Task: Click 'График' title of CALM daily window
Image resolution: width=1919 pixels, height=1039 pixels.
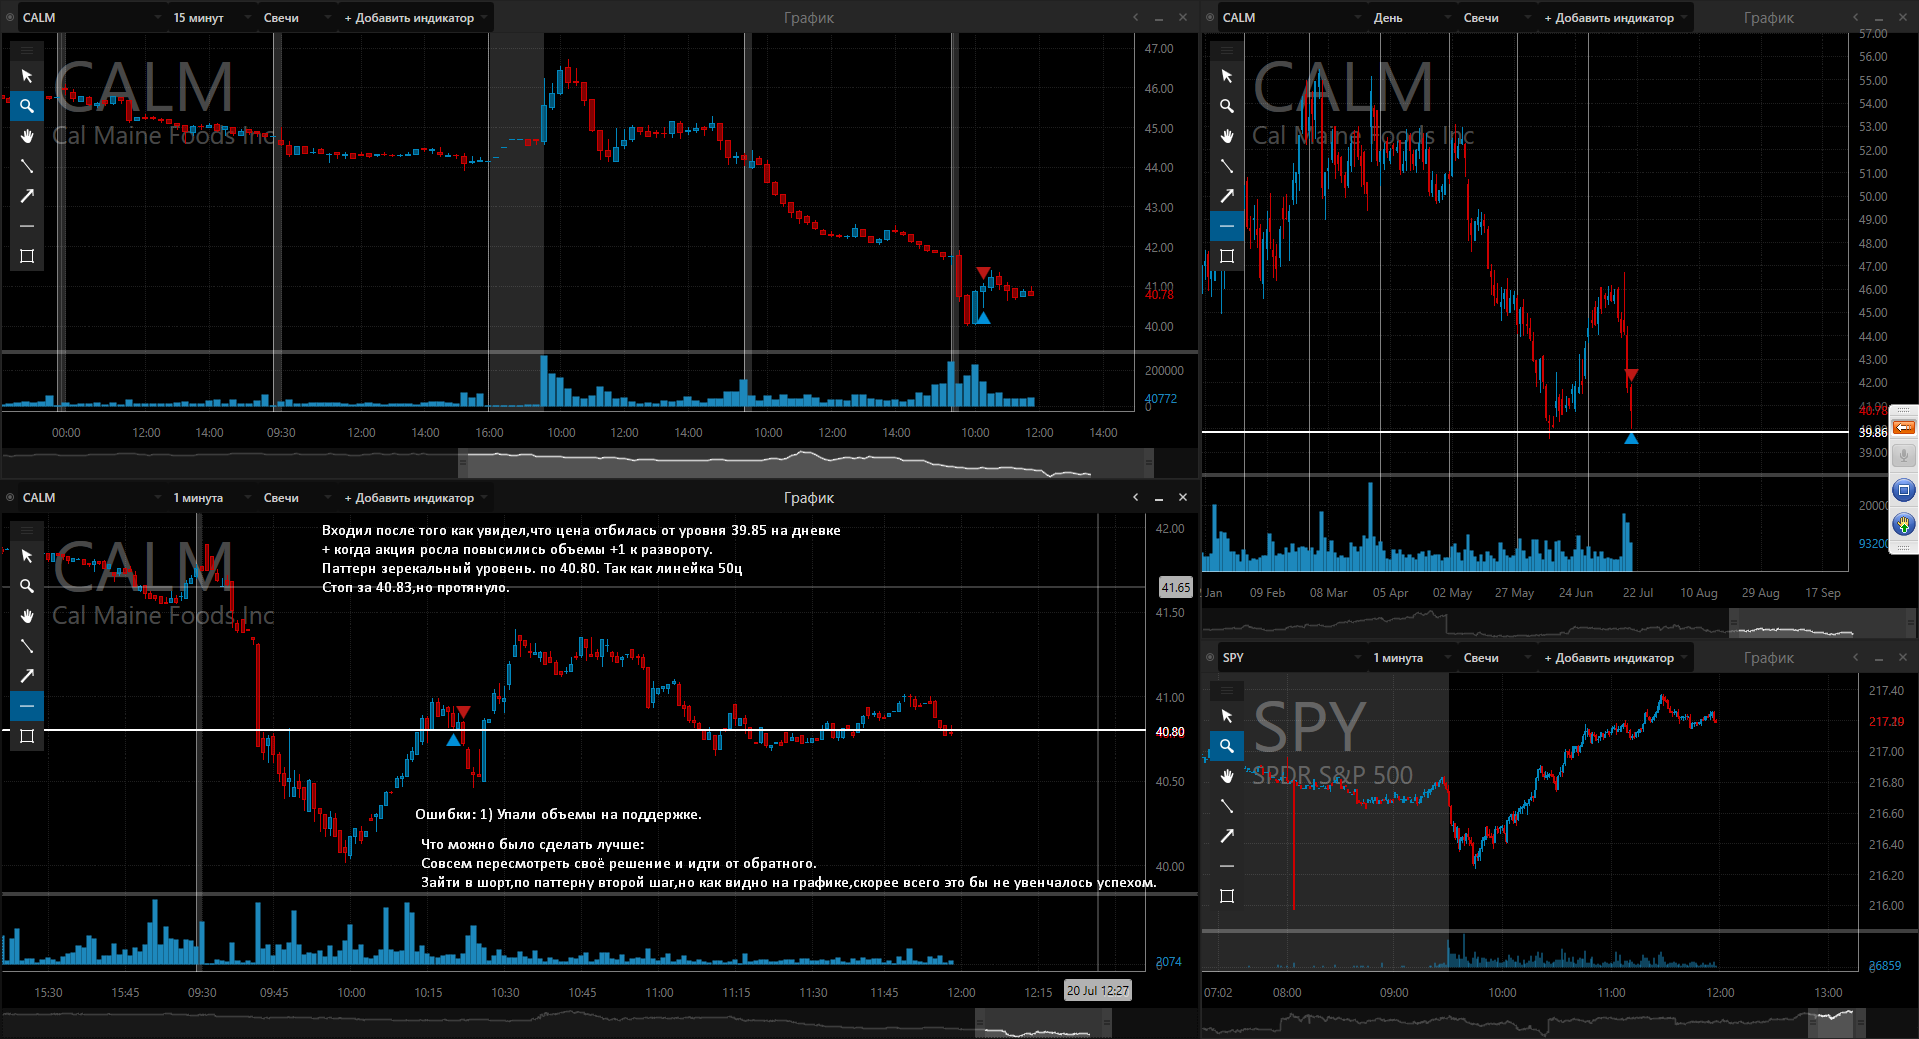Action: 1768,17
